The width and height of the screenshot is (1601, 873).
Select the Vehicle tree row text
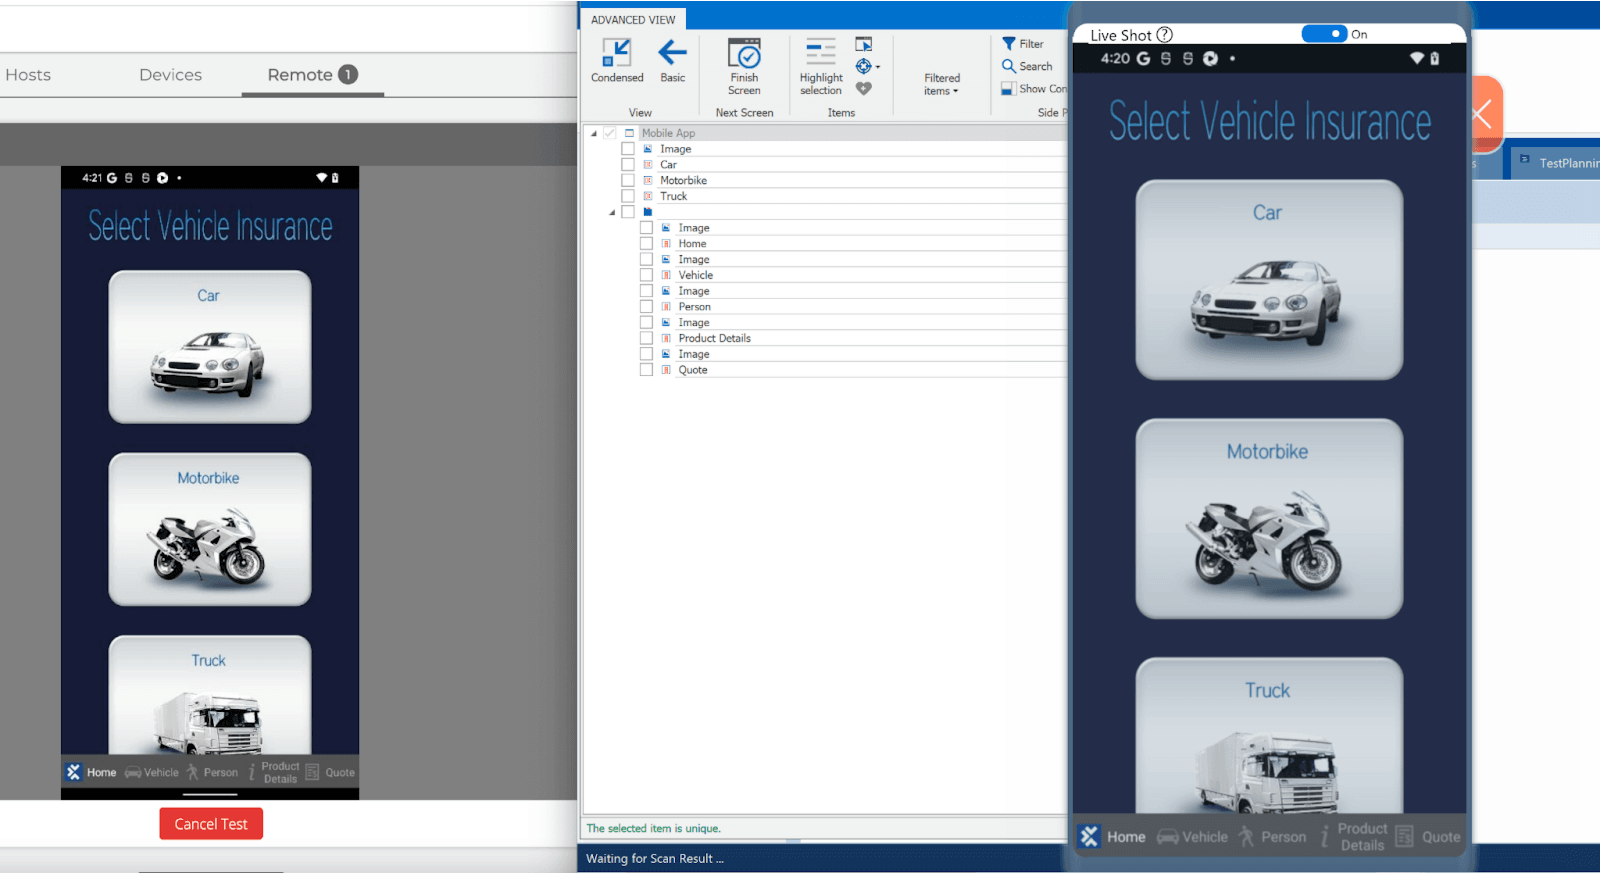(695, 275)
